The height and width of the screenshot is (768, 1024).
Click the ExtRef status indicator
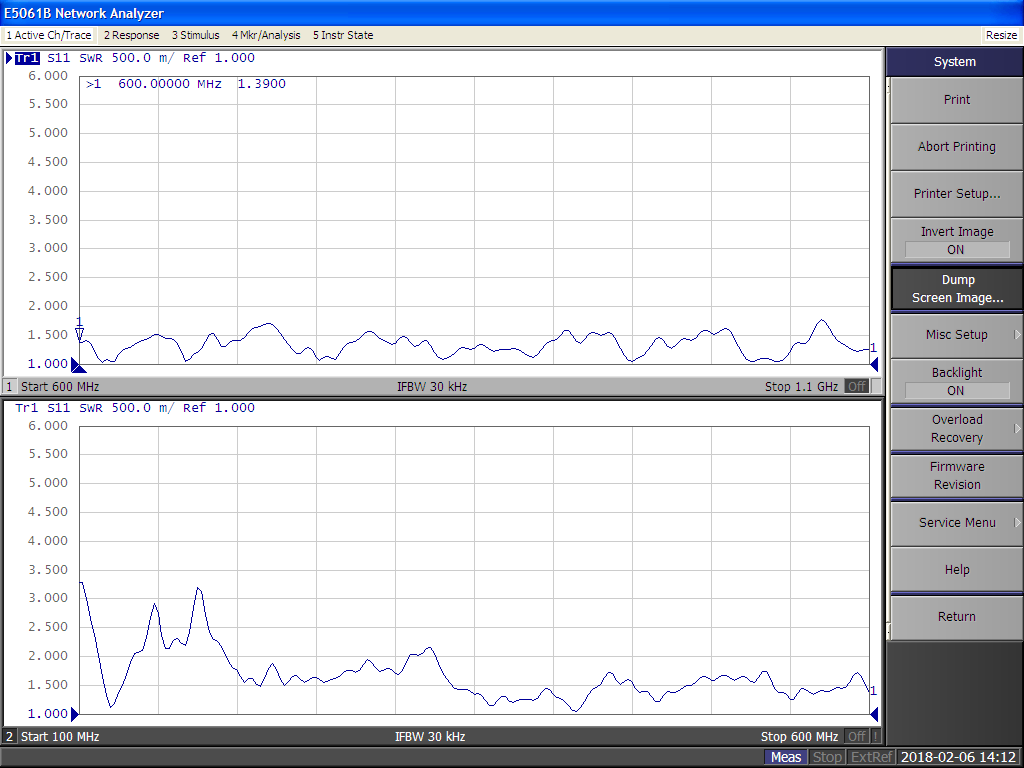[x=870, y=757]
